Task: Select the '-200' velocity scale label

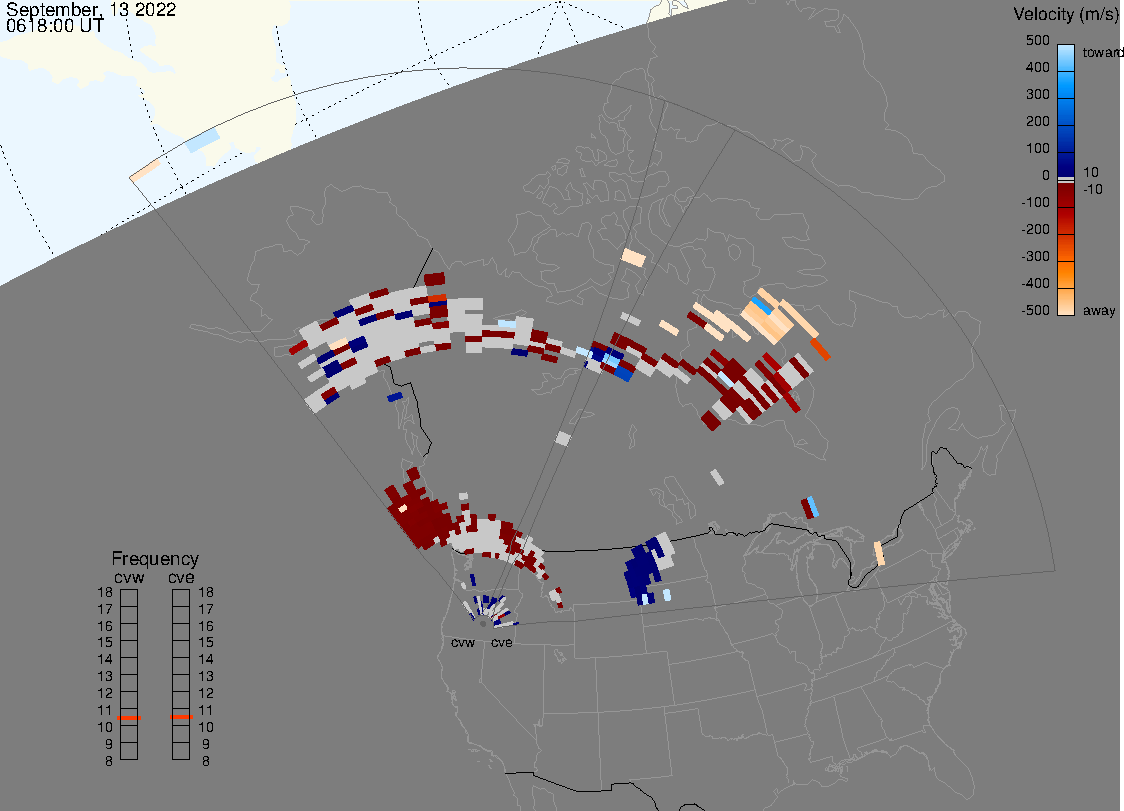Action: (1035, 229)
